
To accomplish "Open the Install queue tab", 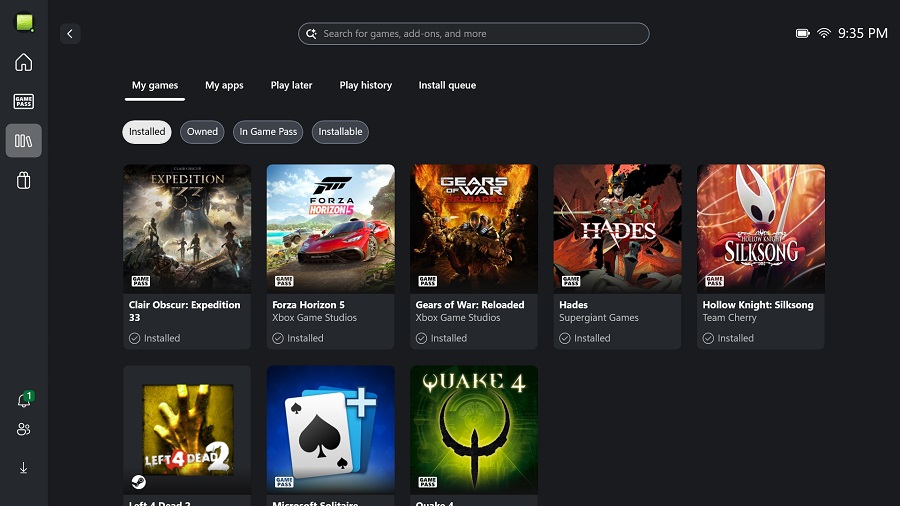I will pos(447,86).
